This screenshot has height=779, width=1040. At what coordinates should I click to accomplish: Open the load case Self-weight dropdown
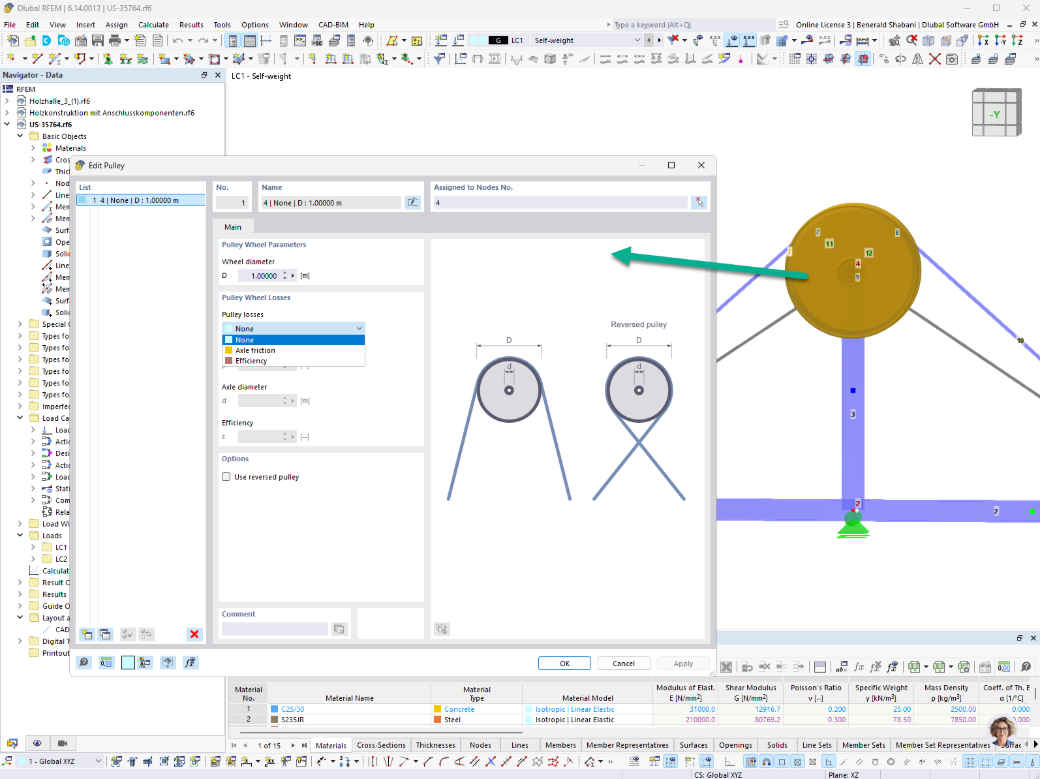[637, 40]
